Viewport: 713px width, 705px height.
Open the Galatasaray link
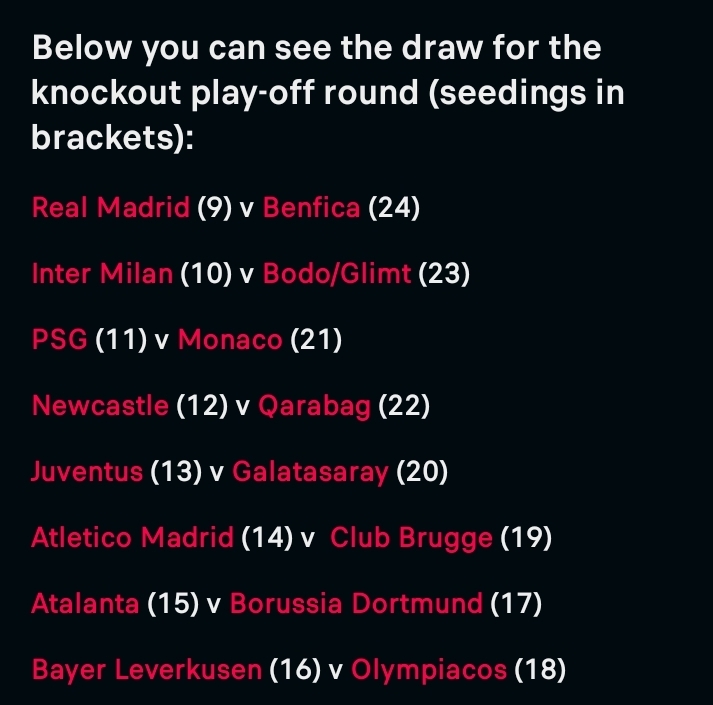310,472
